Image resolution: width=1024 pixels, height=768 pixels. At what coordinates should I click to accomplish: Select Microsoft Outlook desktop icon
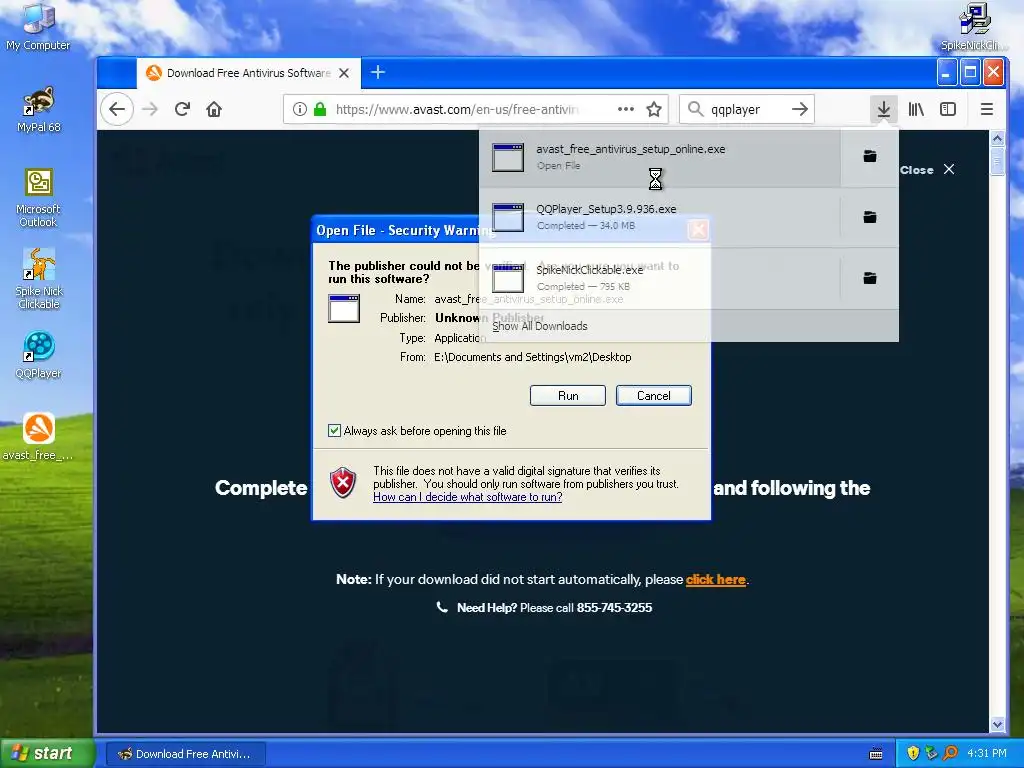[38, 198]
